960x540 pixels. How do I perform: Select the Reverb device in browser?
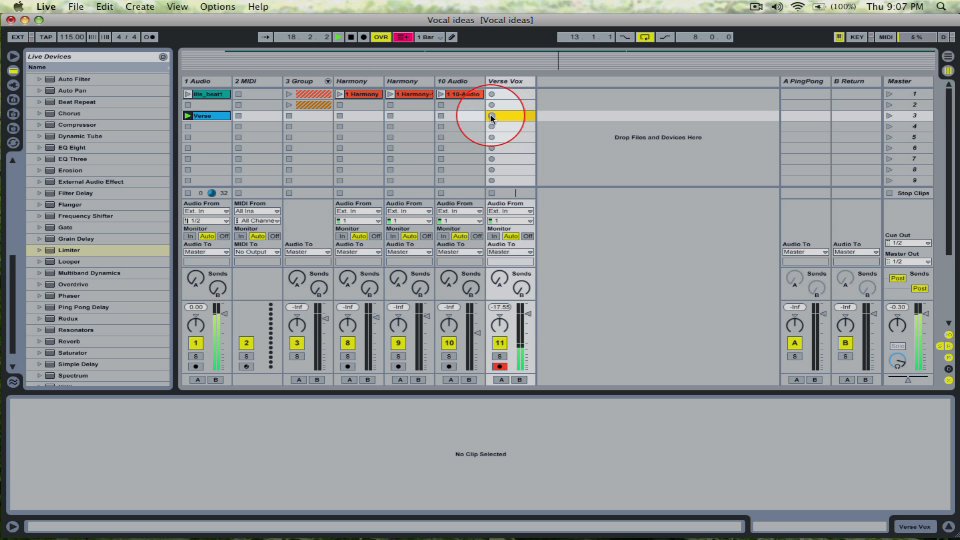point(69,341)
